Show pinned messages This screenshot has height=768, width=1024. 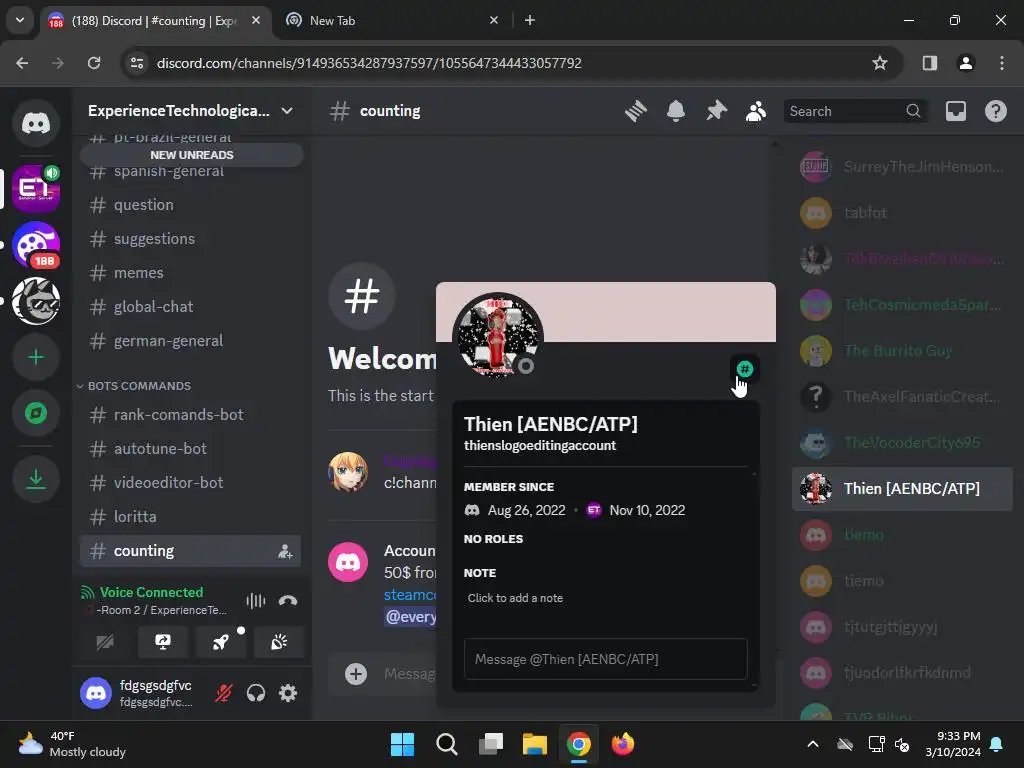point(716,111)
